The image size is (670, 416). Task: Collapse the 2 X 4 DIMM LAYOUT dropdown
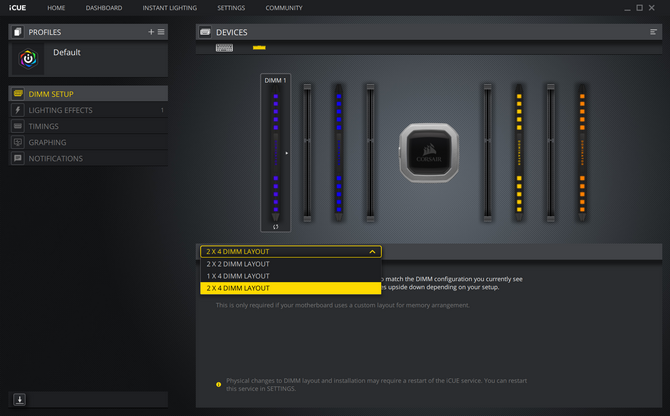[291, 252]
